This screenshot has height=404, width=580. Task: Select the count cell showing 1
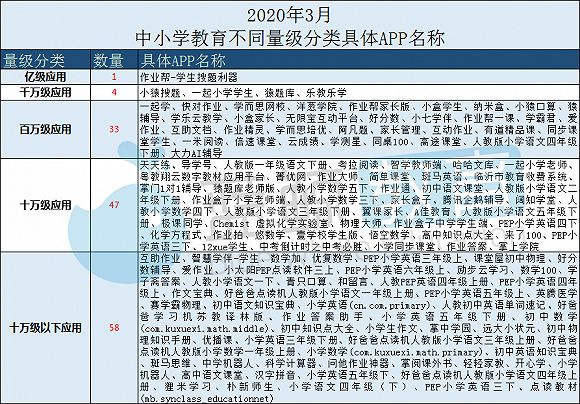click(114, 77)
